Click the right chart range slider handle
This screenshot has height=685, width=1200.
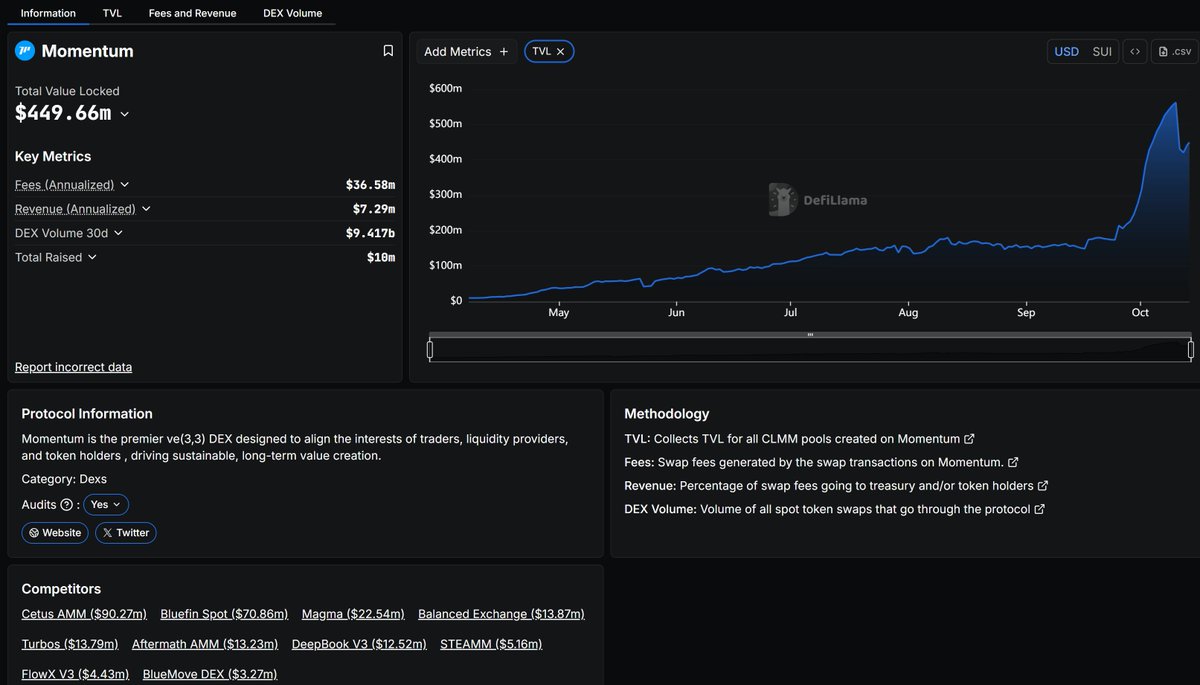1191,349
